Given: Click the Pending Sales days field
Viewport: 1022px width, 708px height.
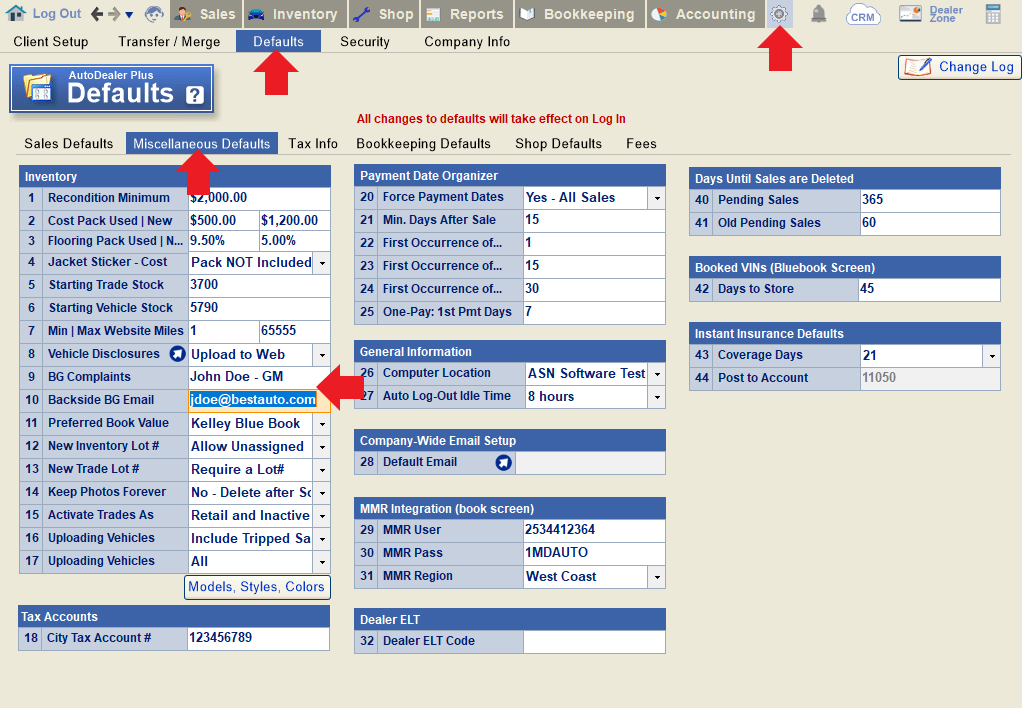Looking at the screenshot, I should click(x=930, y=200).
